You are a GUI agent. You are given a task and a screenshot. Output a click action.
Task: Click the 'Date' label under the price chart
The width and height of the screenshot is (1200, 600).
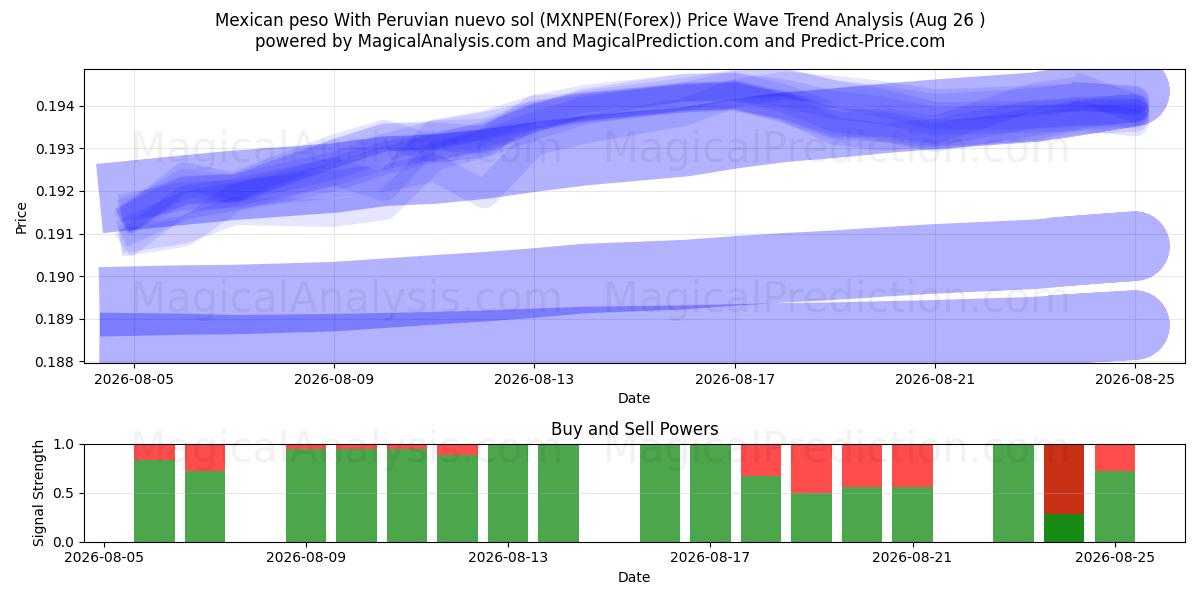click(x=634, y=398)
